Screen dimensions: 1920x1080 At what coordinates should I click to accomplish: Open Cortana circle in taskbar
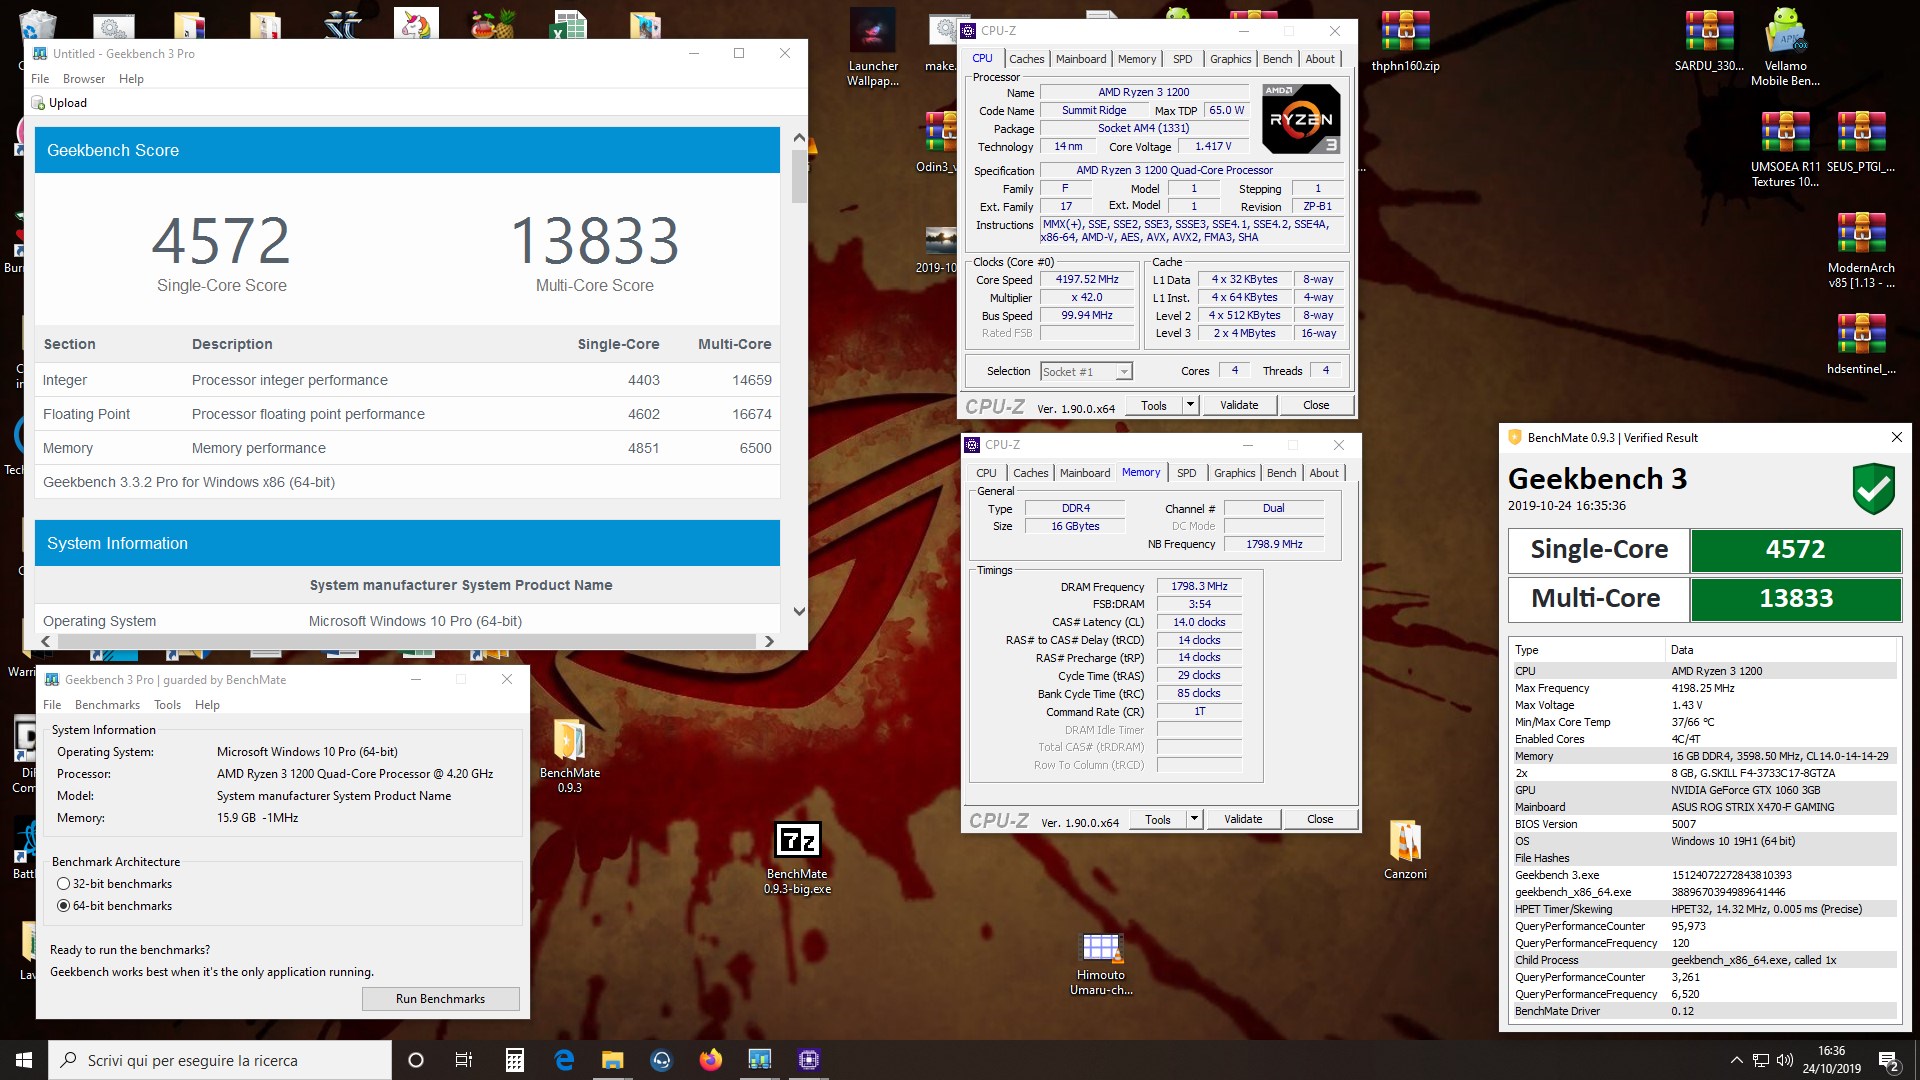[416, 1060]
